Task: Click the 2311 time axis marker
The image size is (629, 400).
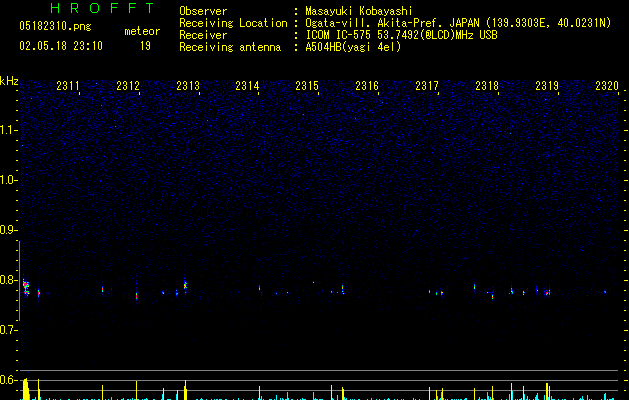Action: [68, 86]
